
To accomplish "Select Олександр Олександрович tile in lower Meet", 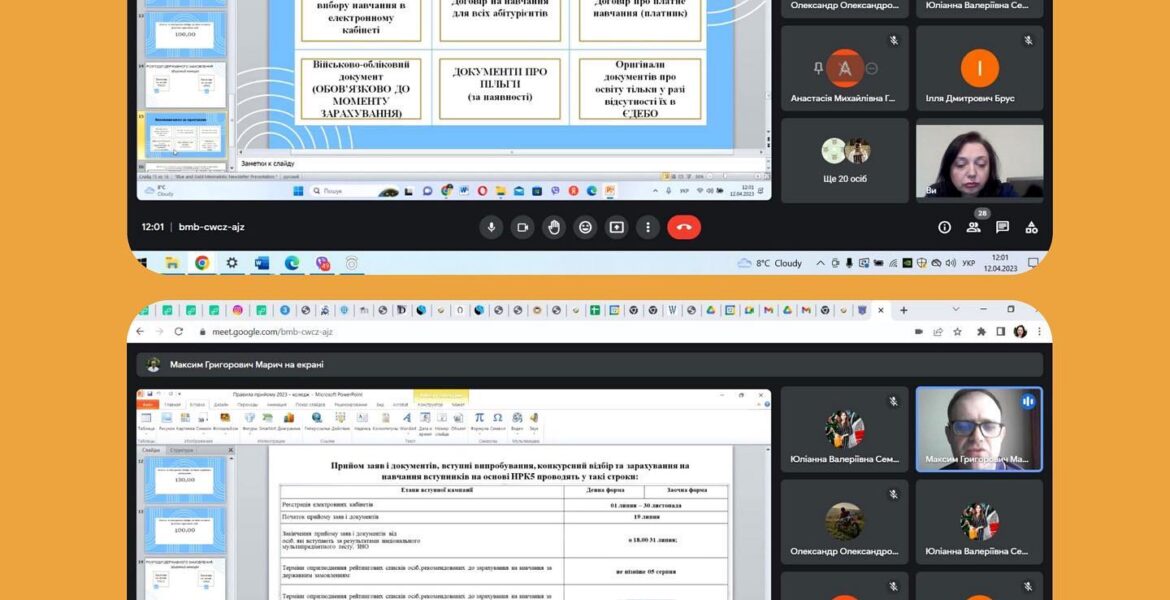I will (845, 522).
